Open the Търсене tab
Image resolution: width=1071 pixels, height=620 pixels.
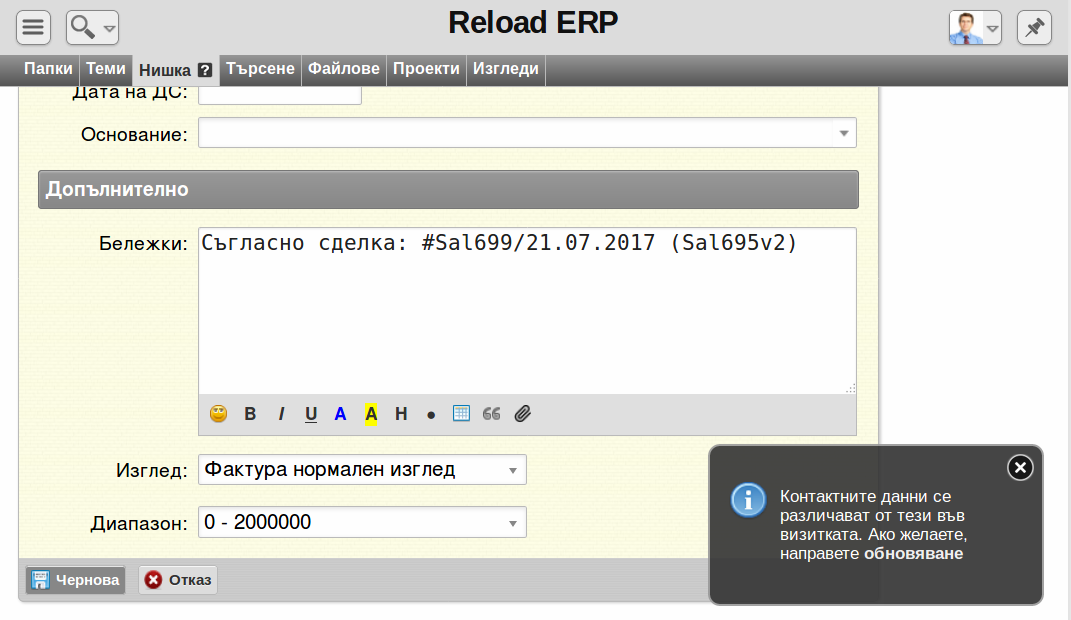[260, 69]
